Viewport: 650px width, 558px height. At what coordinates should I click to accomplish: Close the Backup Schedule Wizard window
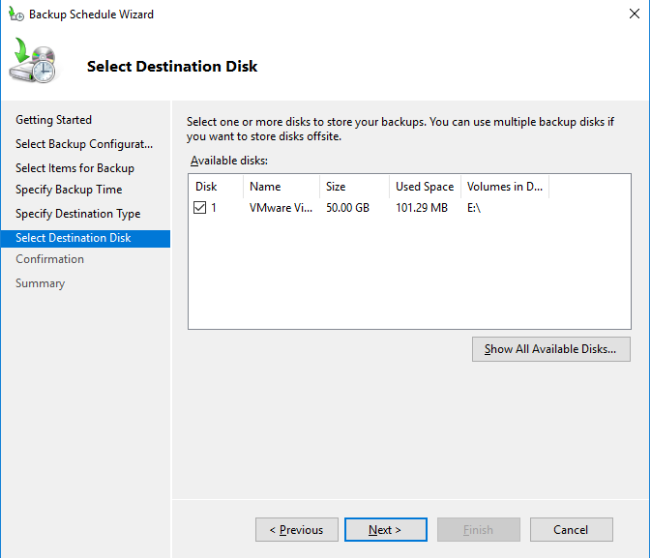point(634,14)
